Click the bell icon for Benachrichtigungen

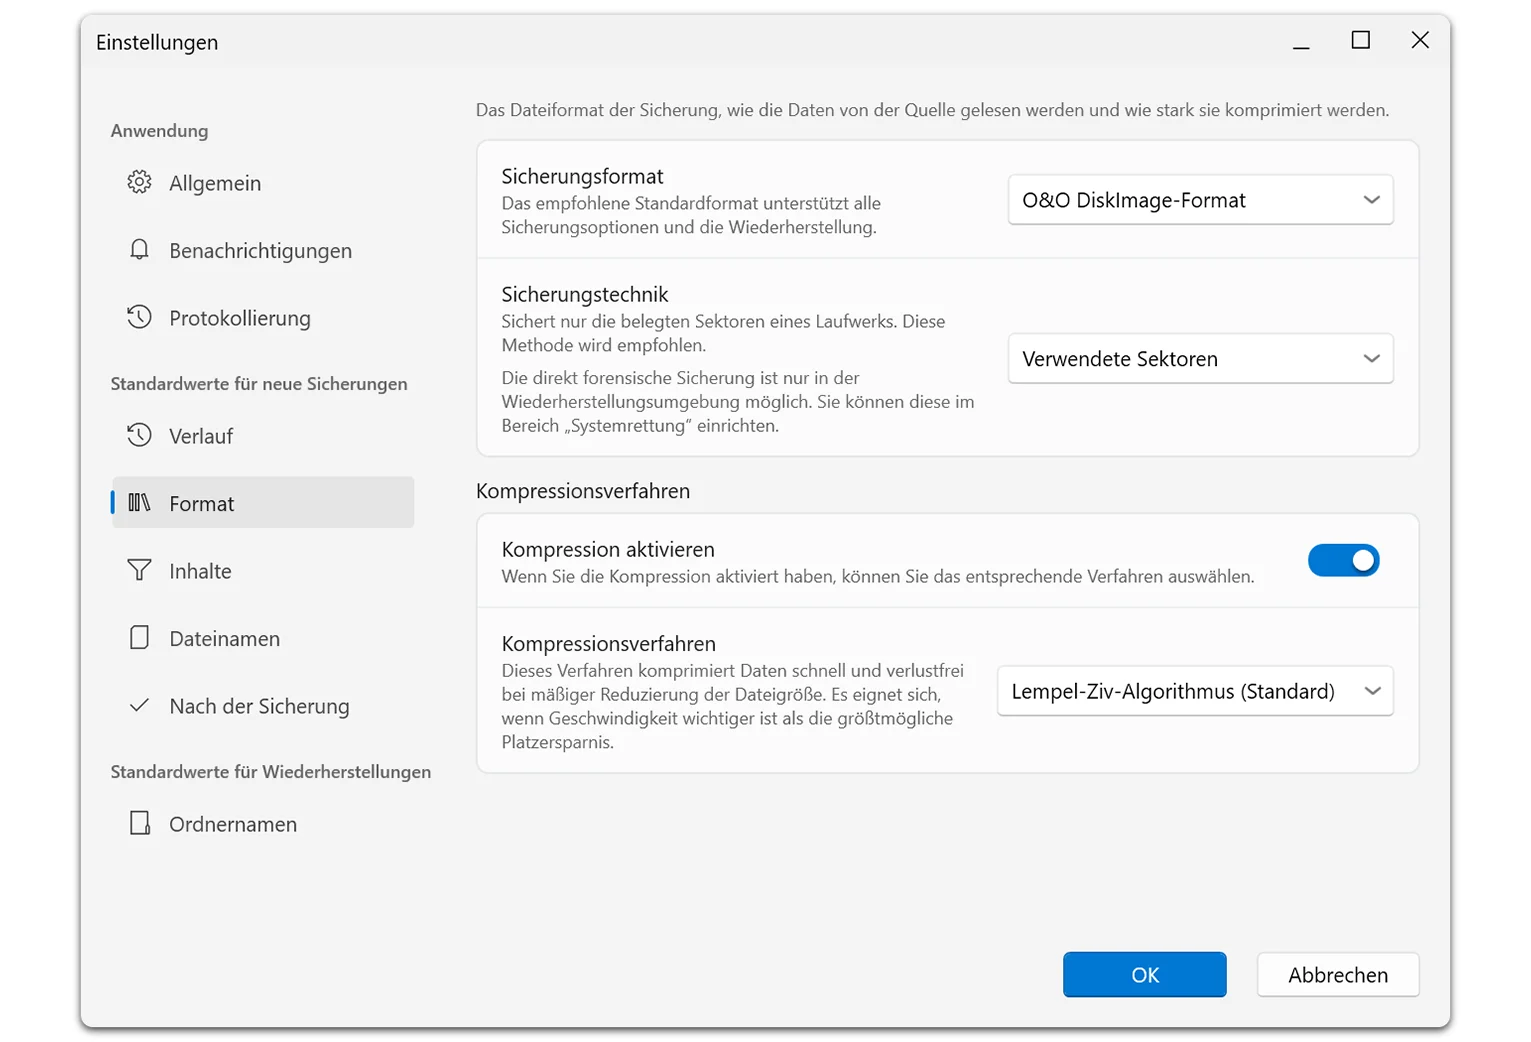[x=139, y=250]
